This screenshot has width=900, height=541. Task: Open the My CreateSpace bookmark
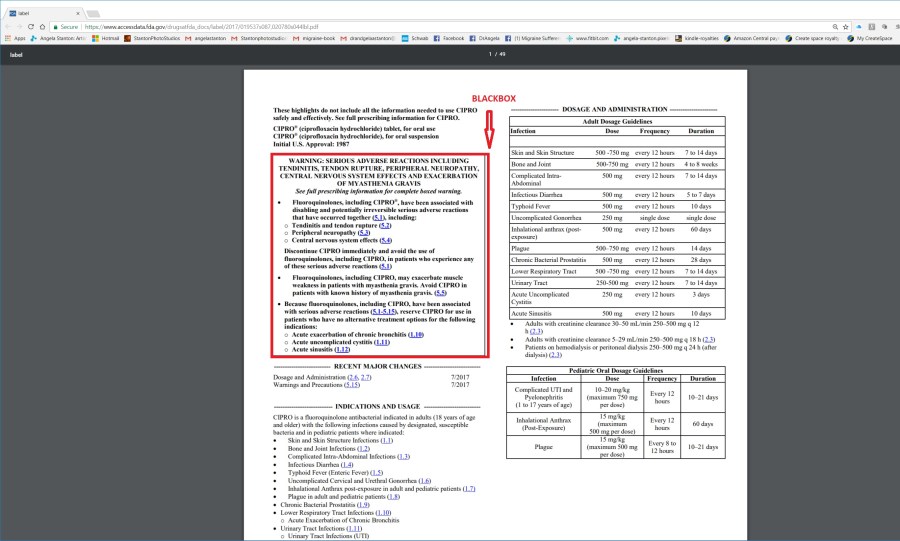871,38
